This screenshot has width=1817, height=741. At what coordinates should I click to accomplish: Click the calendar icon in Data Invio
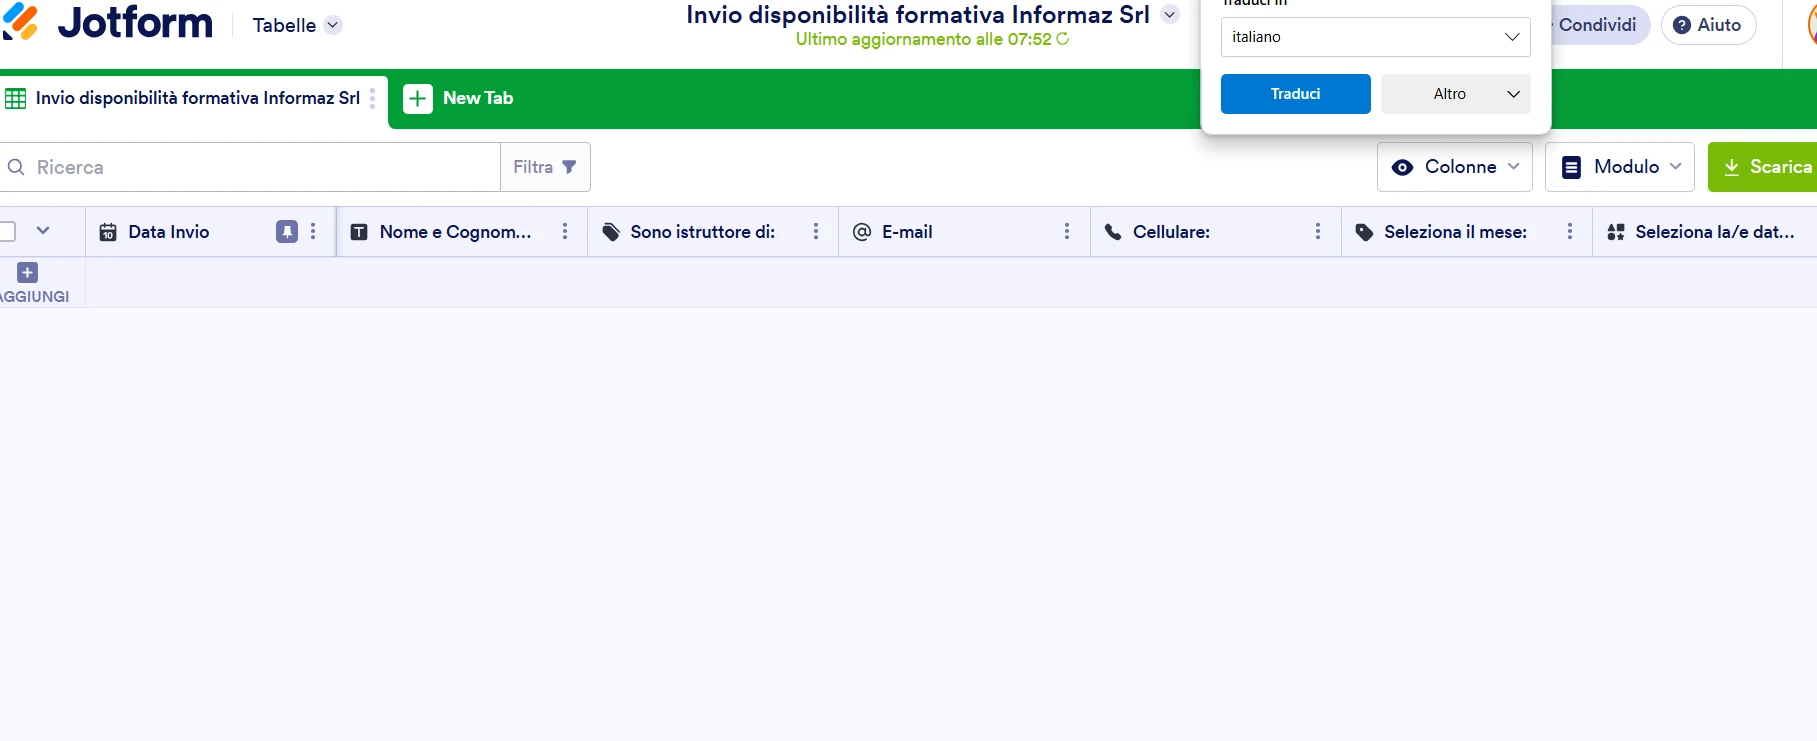tap(108, 232)
